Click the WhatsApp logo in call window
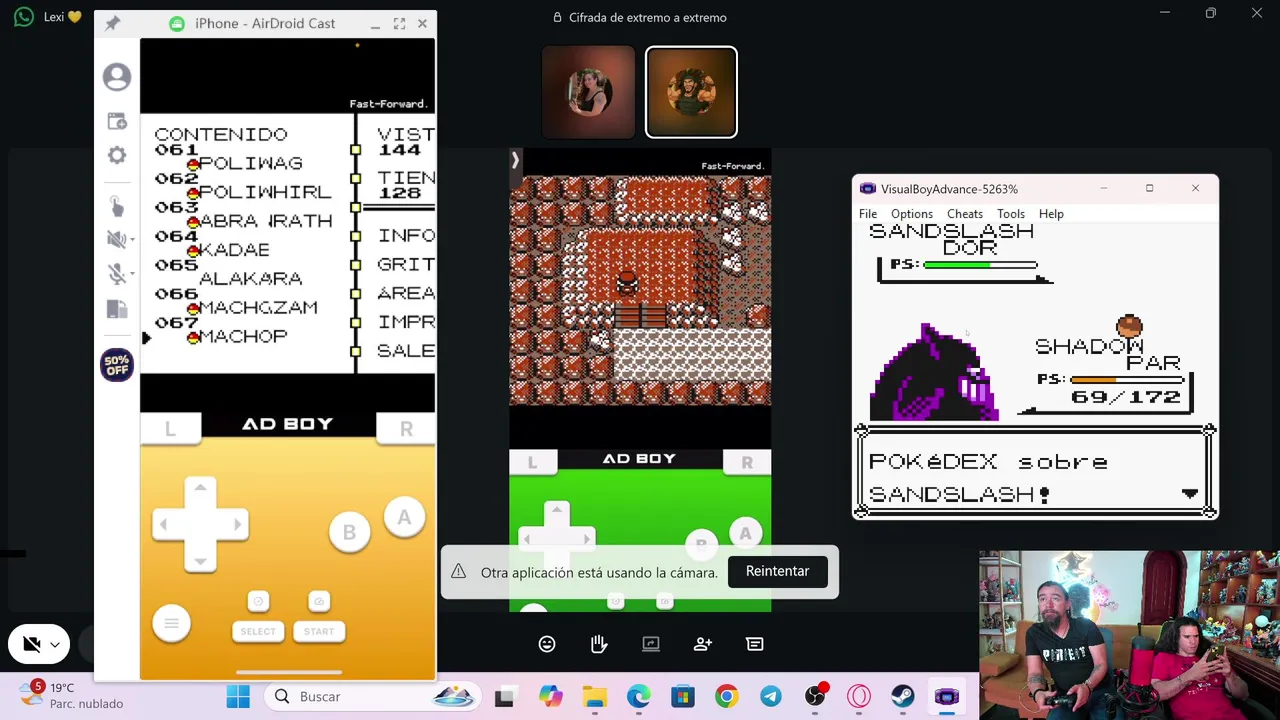Image resolution: width=1280 pixels, height=720 pixels. (x=24, y=17)
